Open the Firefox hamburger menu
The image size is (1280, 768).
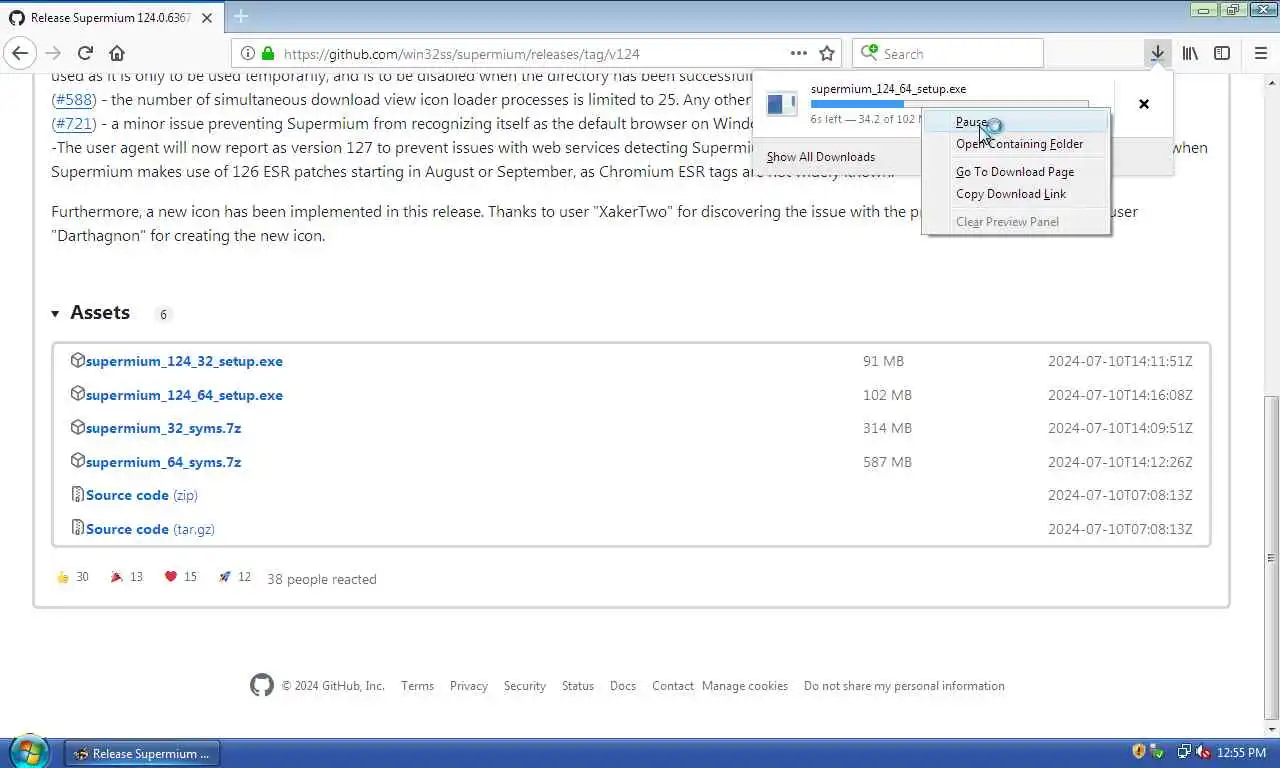(x=1260, y=53)
